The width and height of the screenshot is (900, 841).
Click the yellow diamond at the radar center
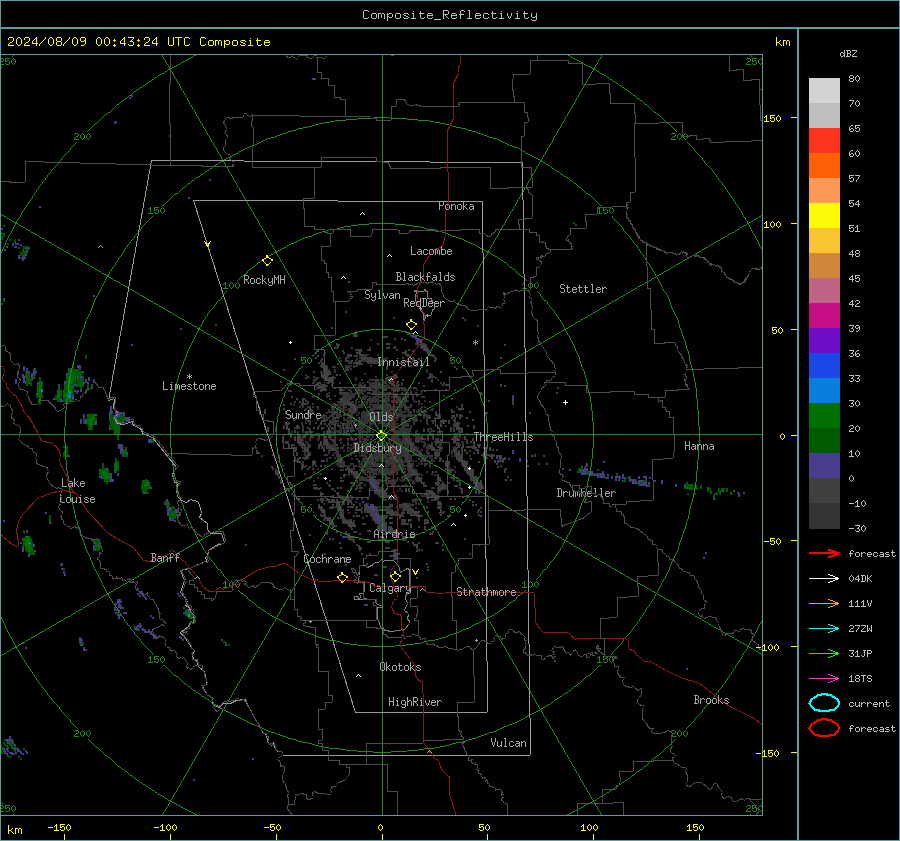(381, 436)
